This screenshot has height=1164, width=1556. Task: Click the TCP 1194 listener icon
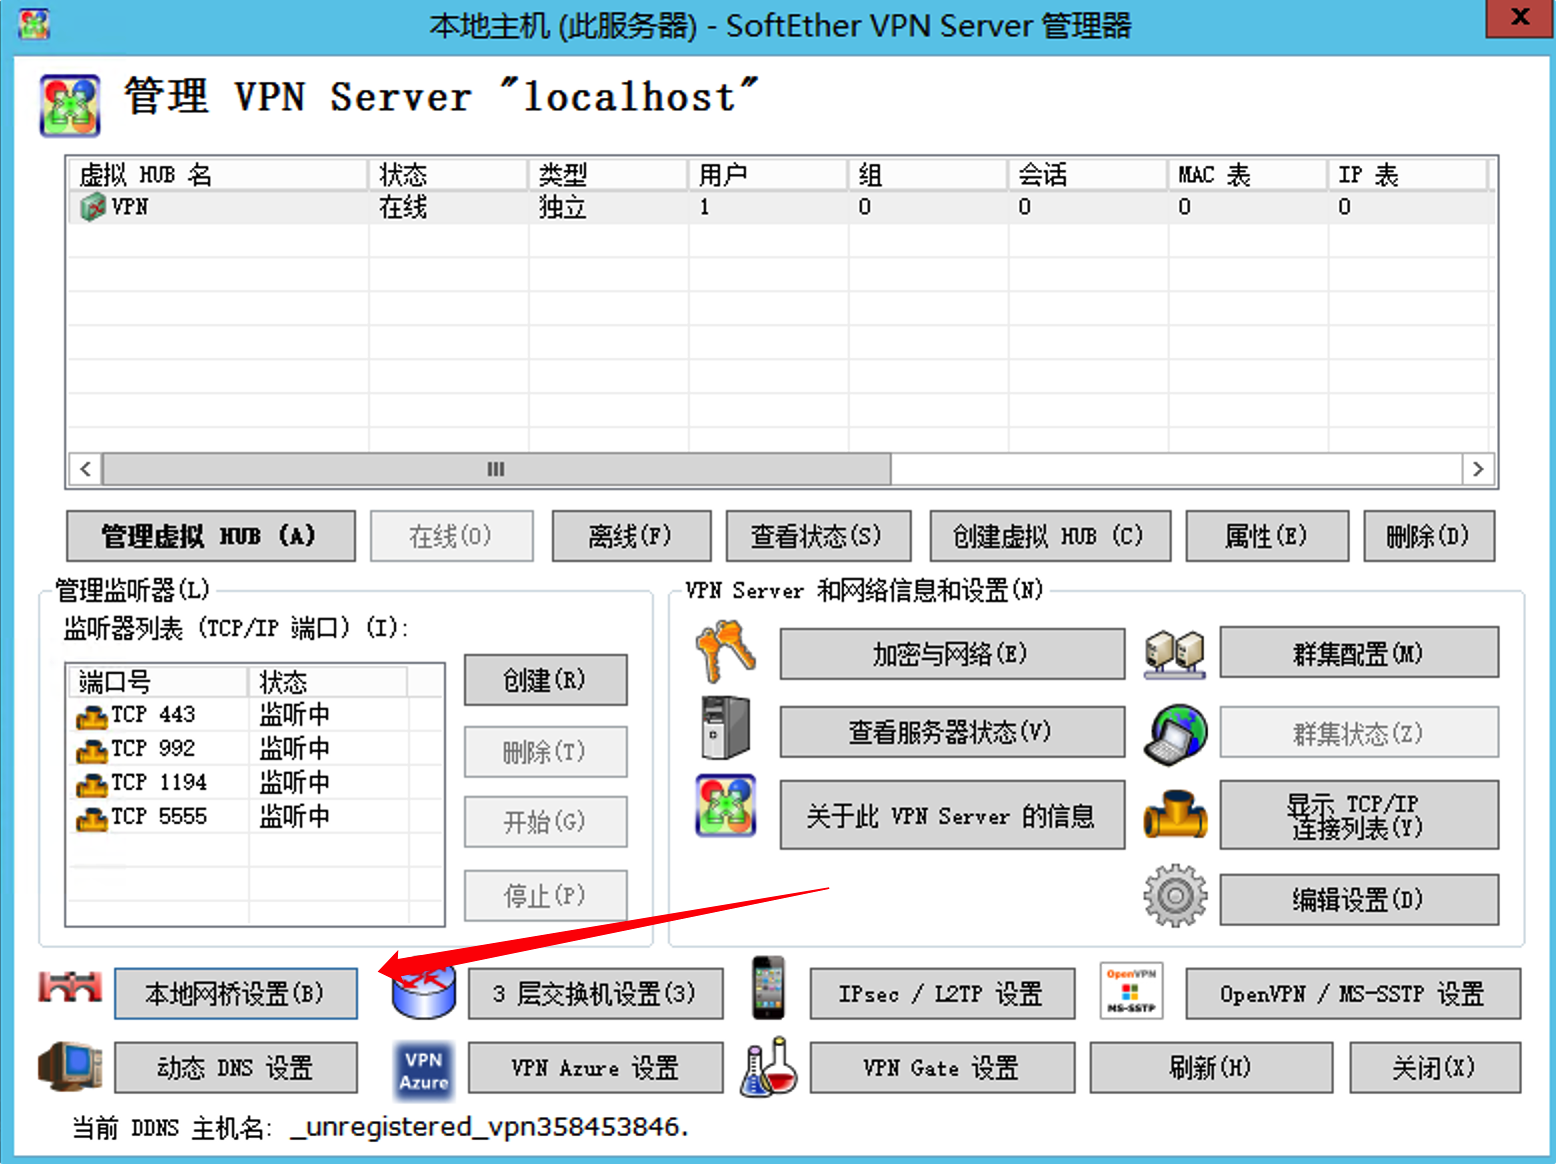point(92,785)
